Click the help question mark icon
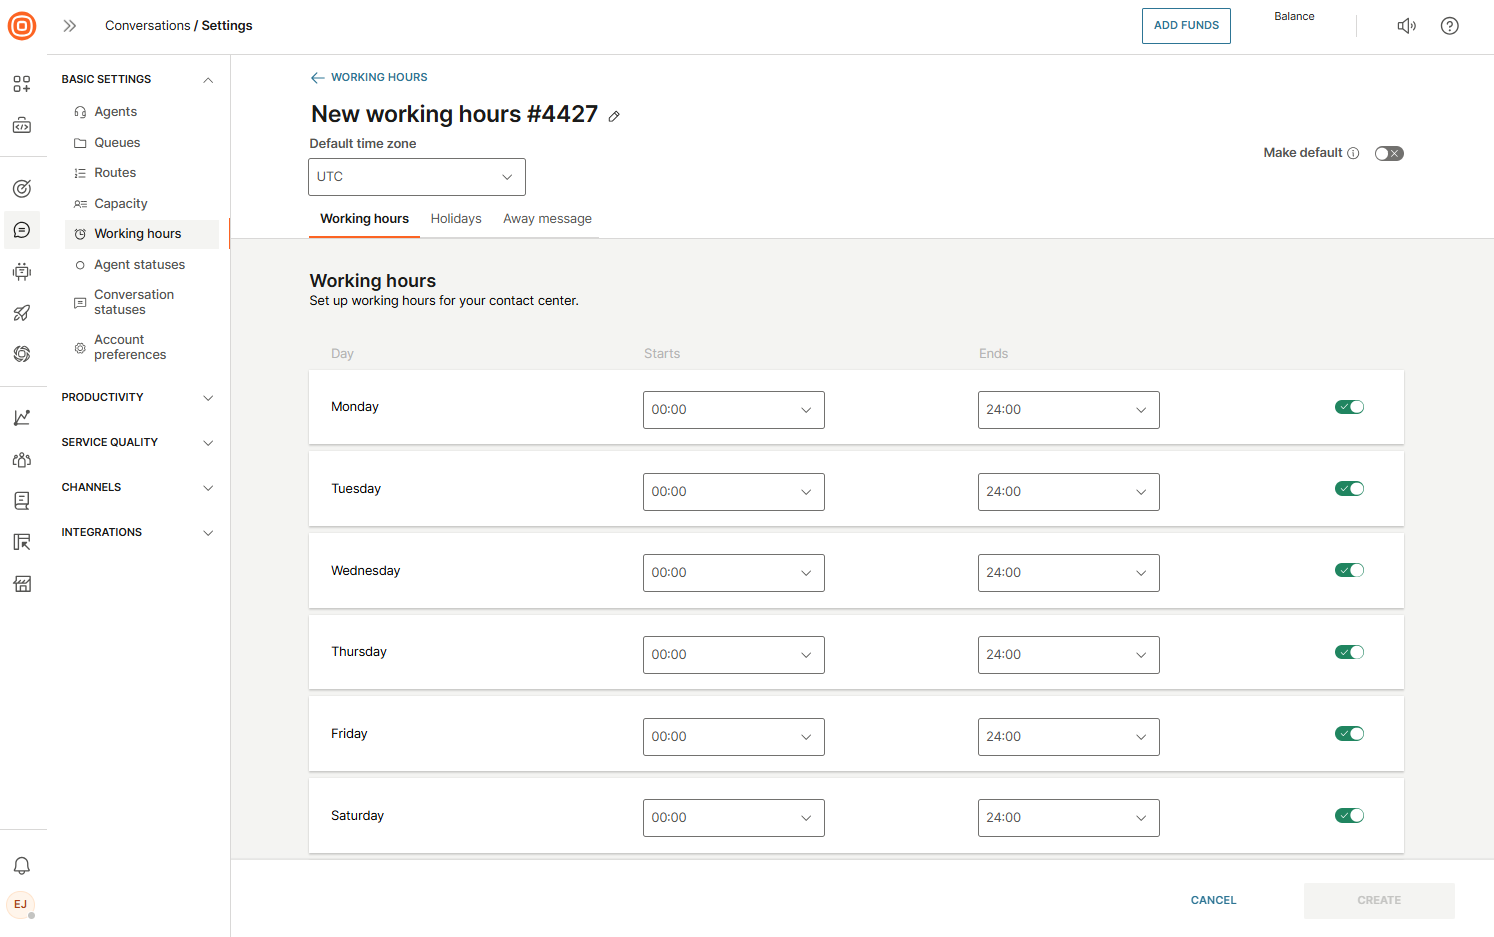 click(x=1449, y=26)
